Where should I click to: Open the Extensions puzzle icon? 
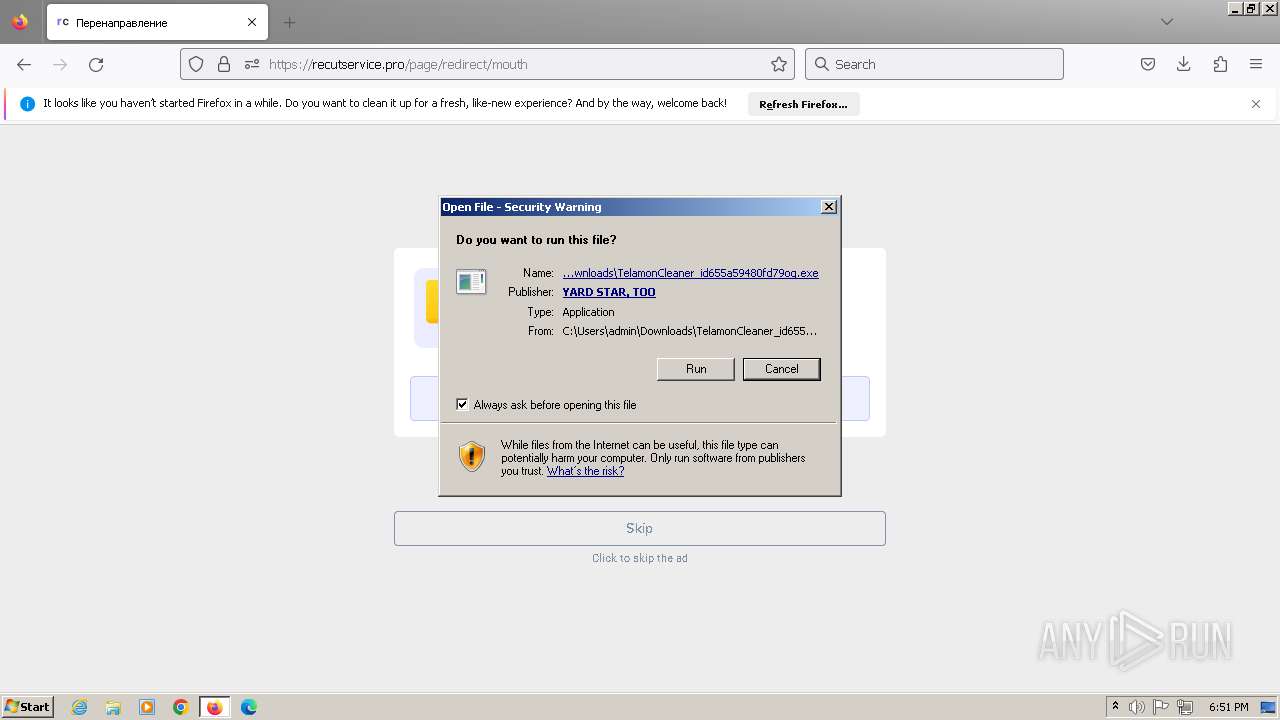1220,64
